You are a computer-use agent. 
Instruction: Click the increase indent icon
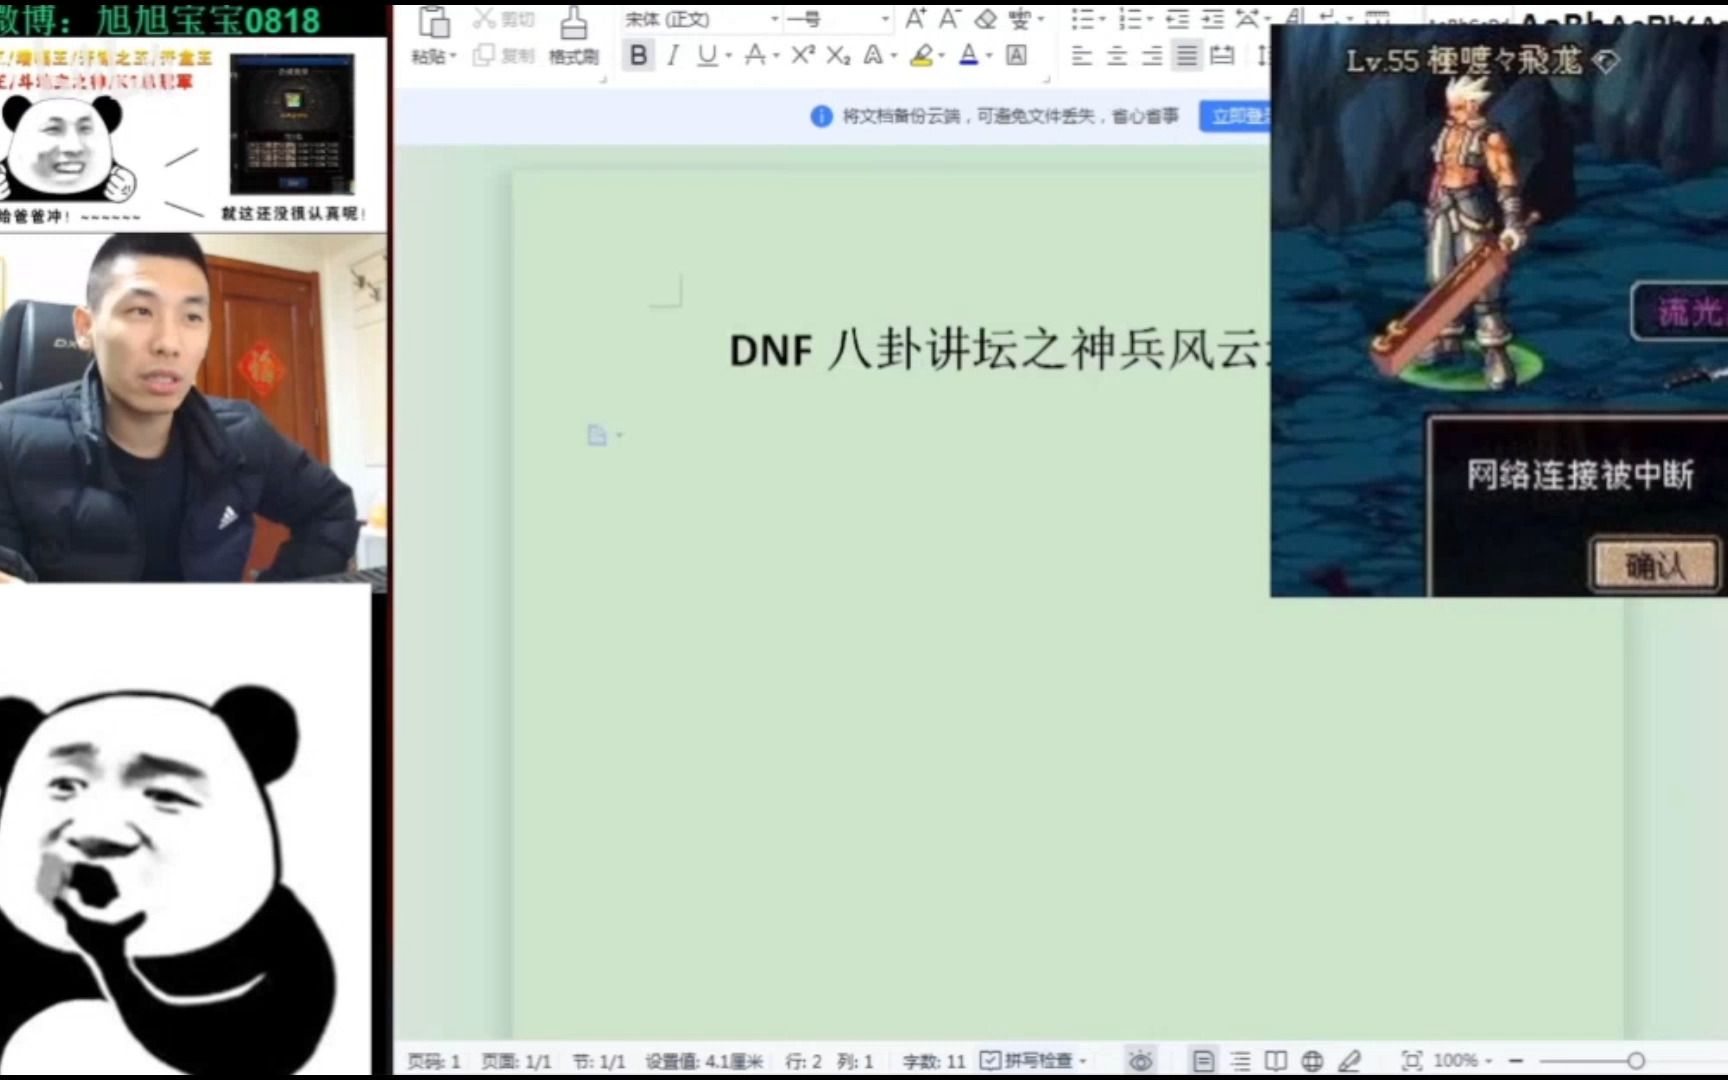tap(1212, 19)
